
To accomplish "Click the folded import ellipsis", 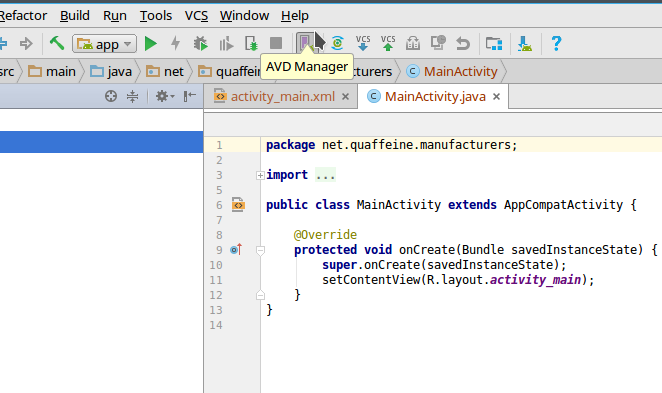I will pyautogui.click(x=326, y=175).
